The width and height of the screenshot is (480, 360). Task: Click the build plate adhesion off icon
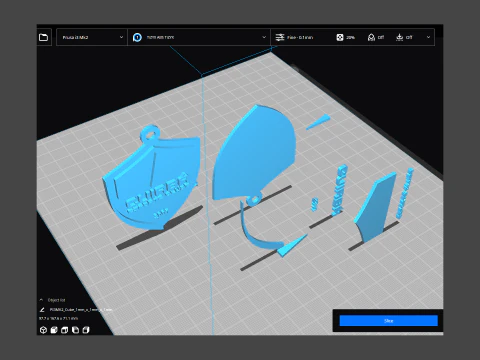tap(399, 37)
